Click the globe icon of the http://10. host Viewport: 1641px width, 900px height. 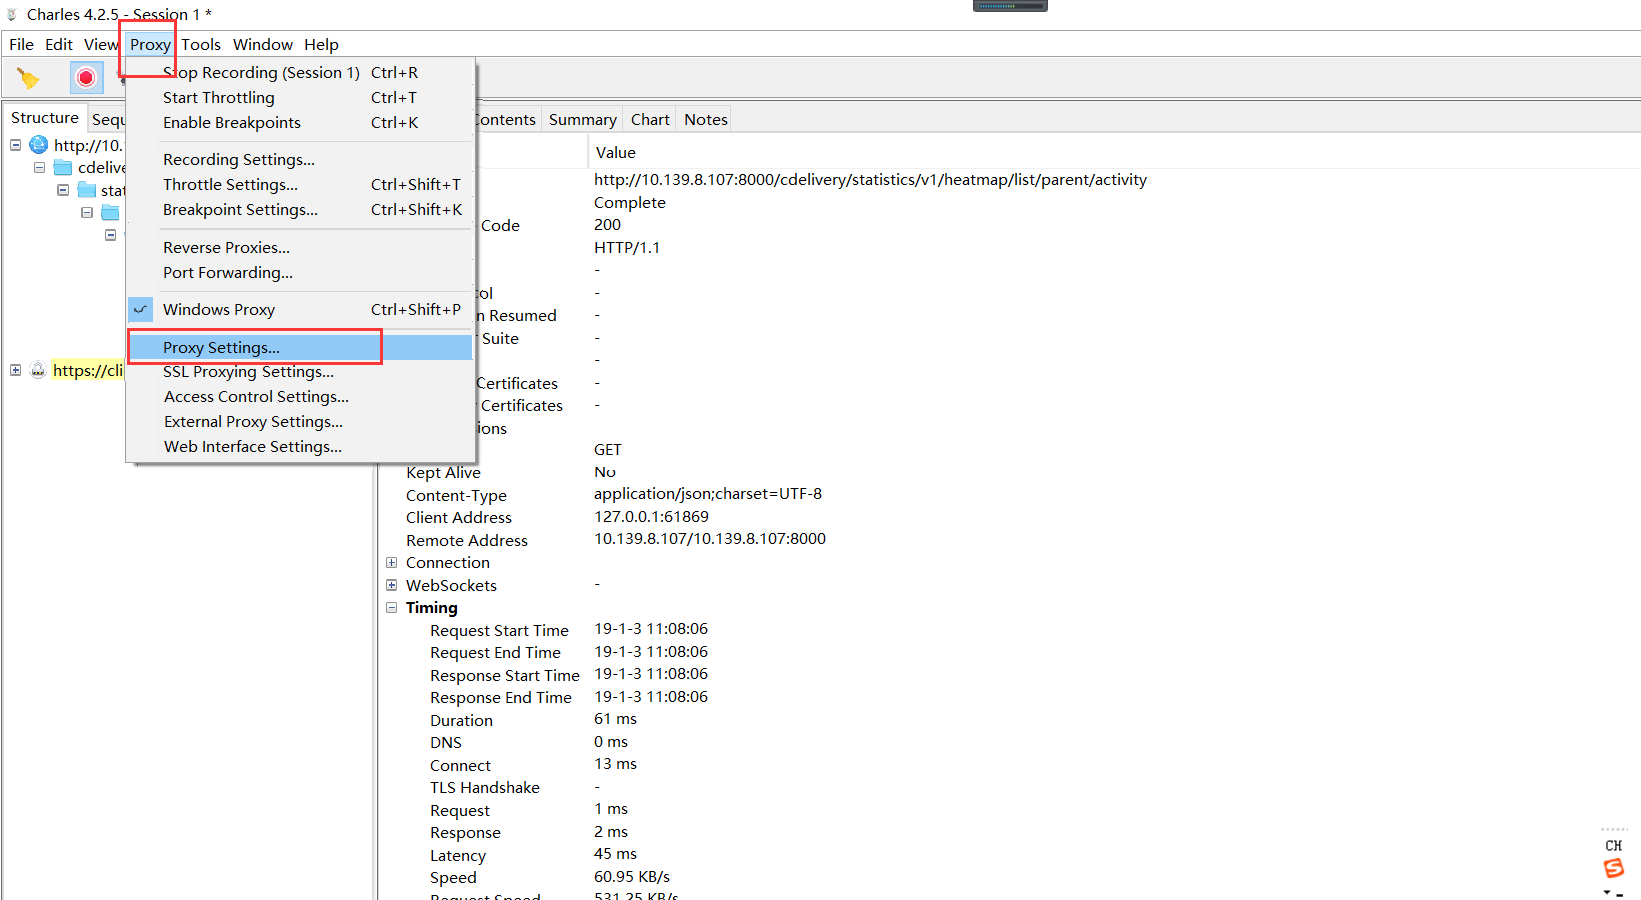coord(38,145)
